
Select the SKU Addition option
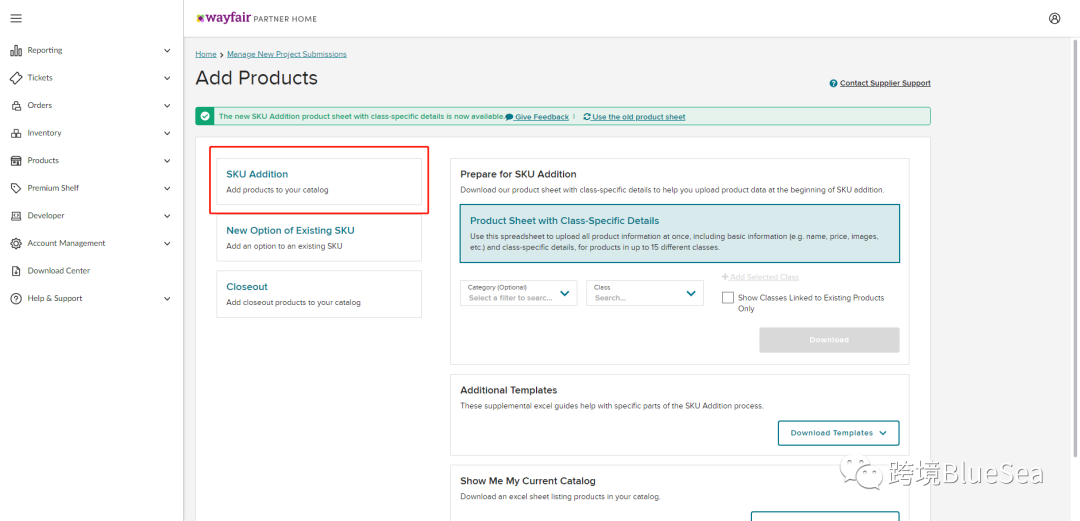pos(319,182)
